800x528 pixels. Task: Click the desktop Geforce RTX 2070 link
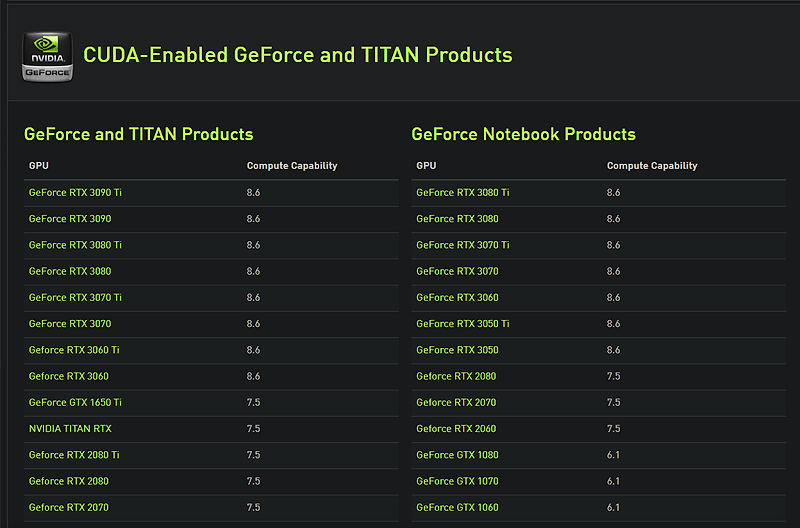(x=68, y=508)
